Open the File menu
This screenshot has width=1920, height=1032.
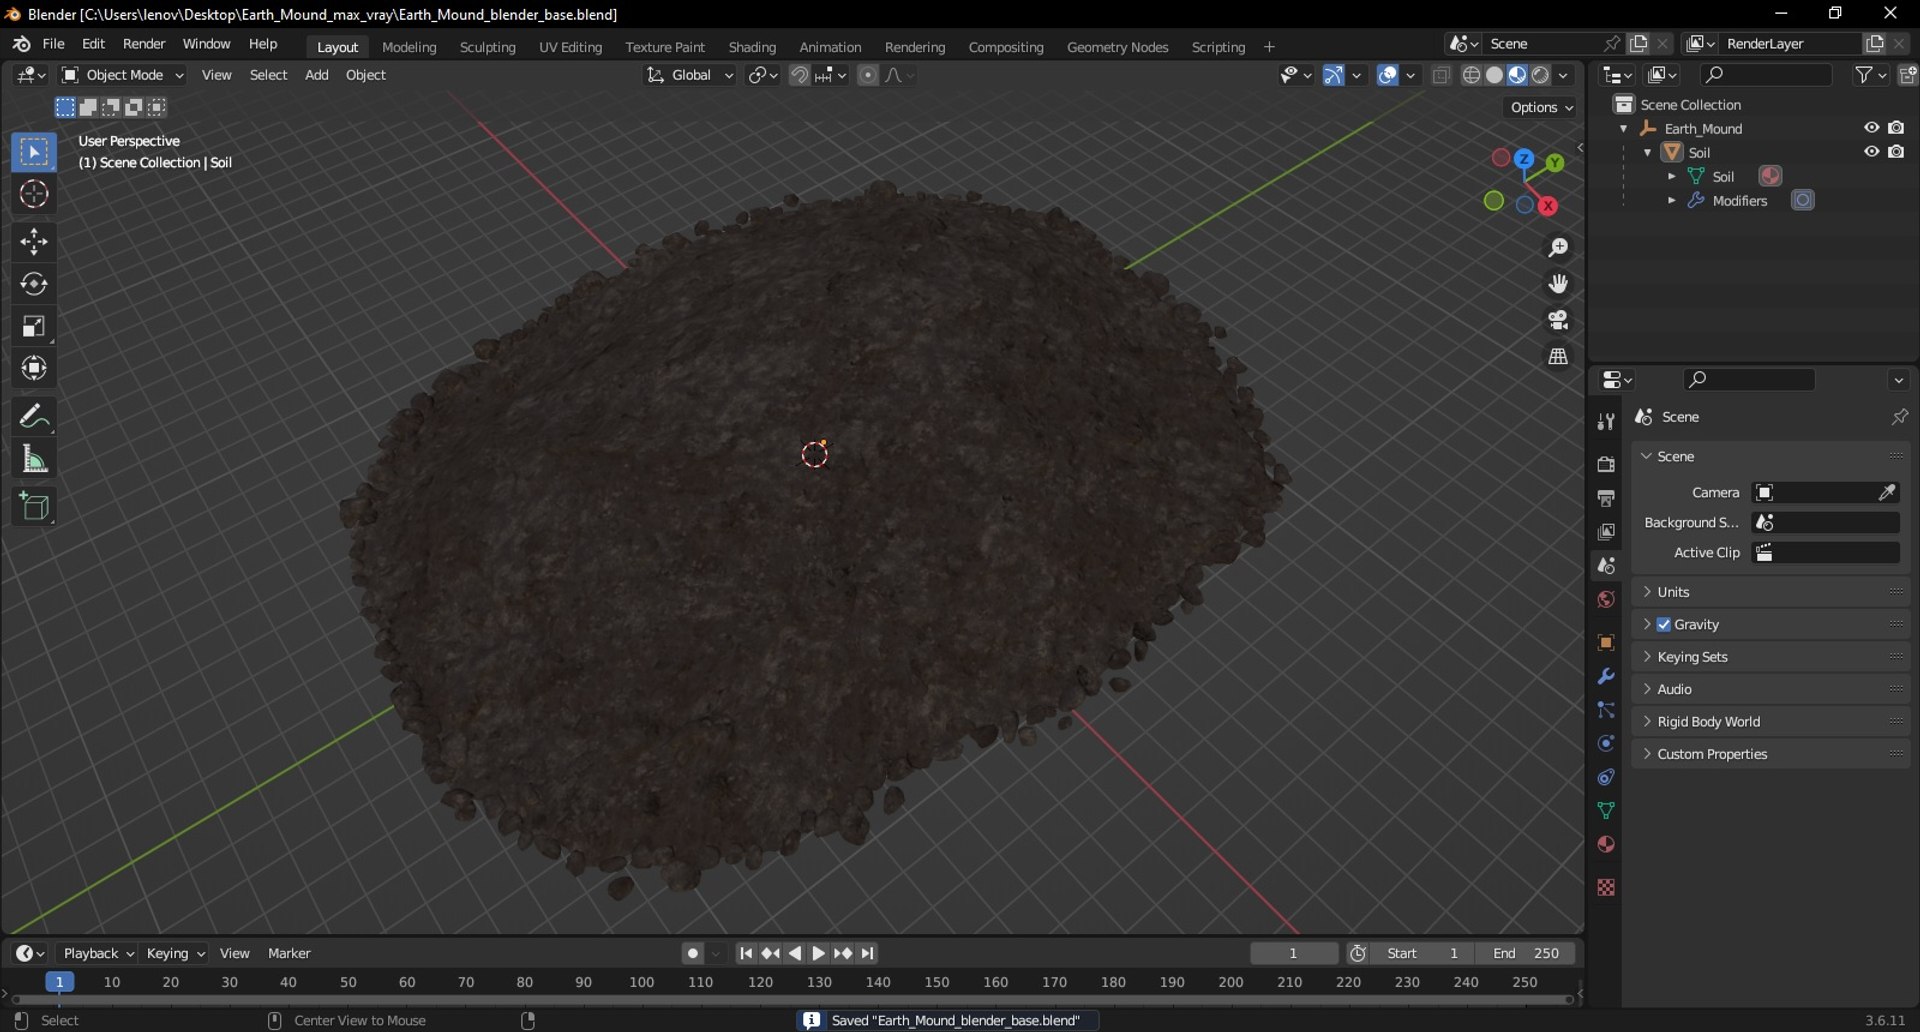(x=53, y=44)
